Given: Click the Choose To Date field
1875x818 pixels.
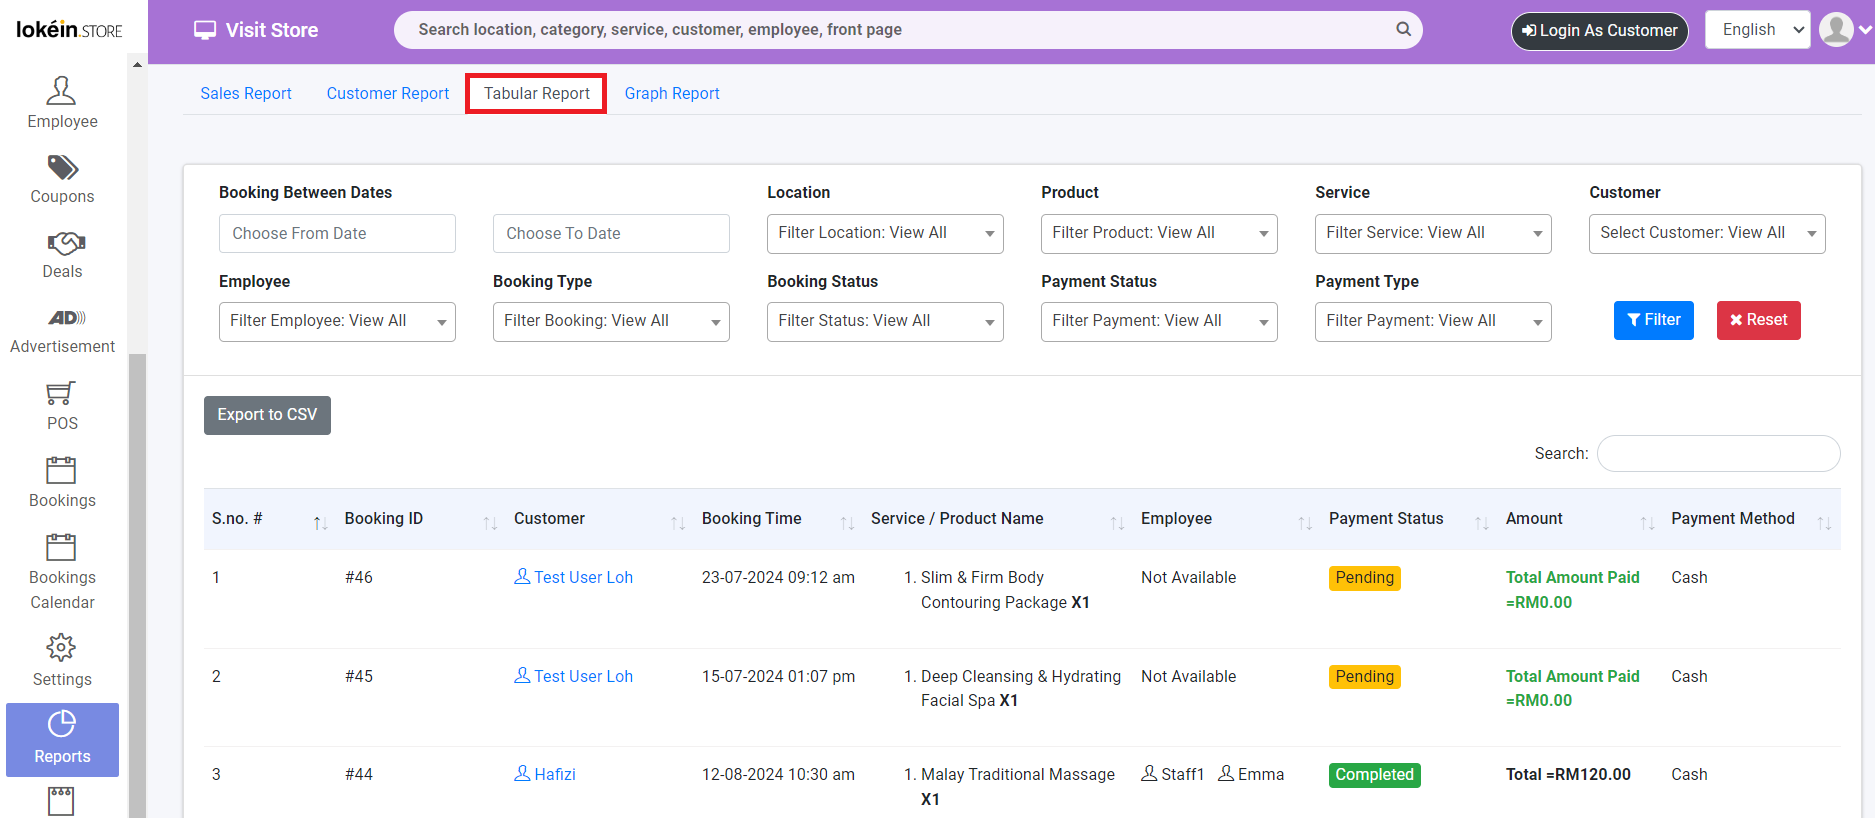Looking at the screenshot, I should coord(611,233).
